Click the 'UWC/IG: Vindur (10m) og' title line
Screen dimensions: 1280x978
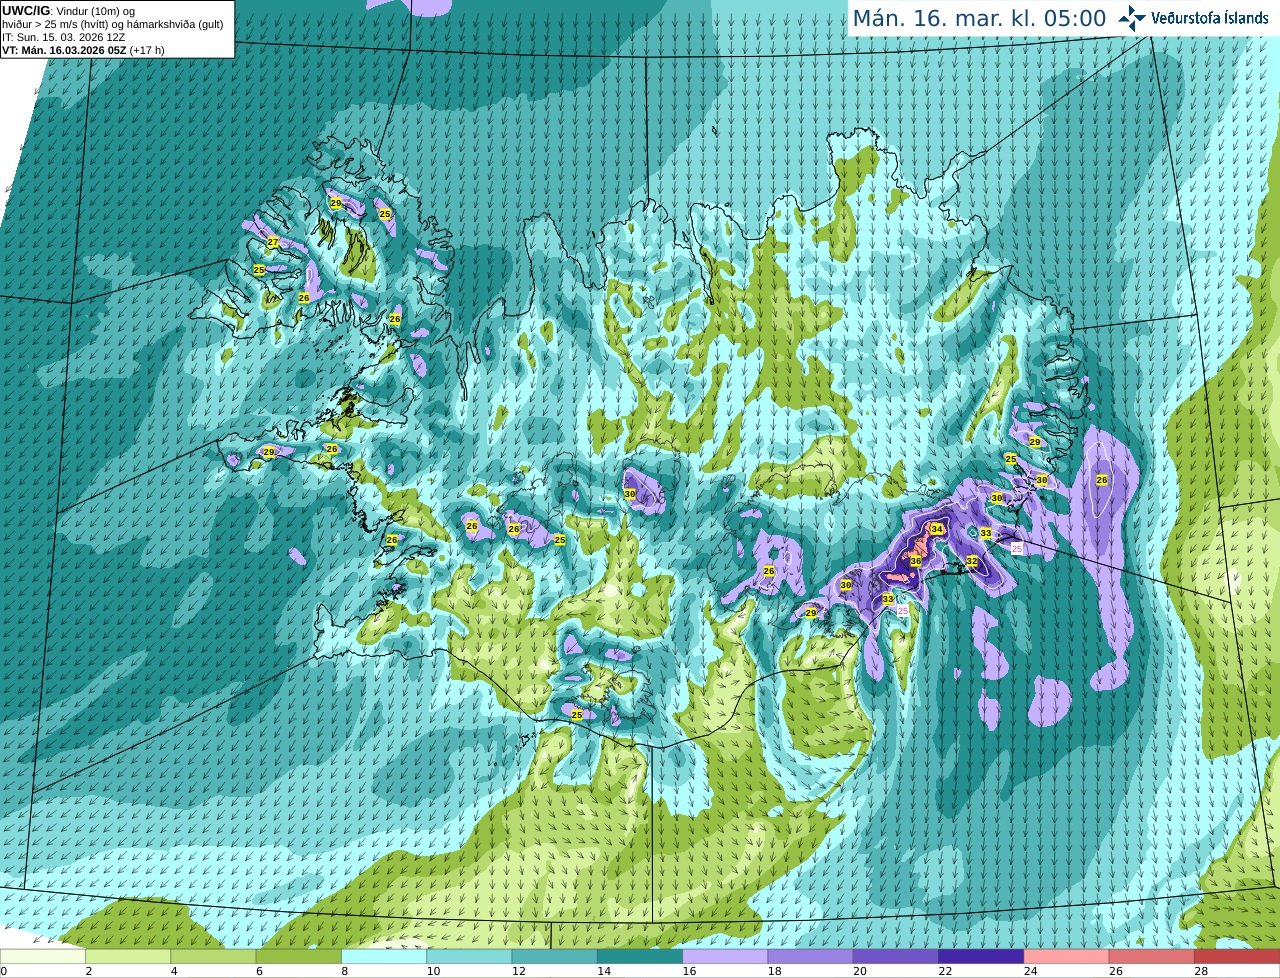pyautogui.click(x=69, y=11)
